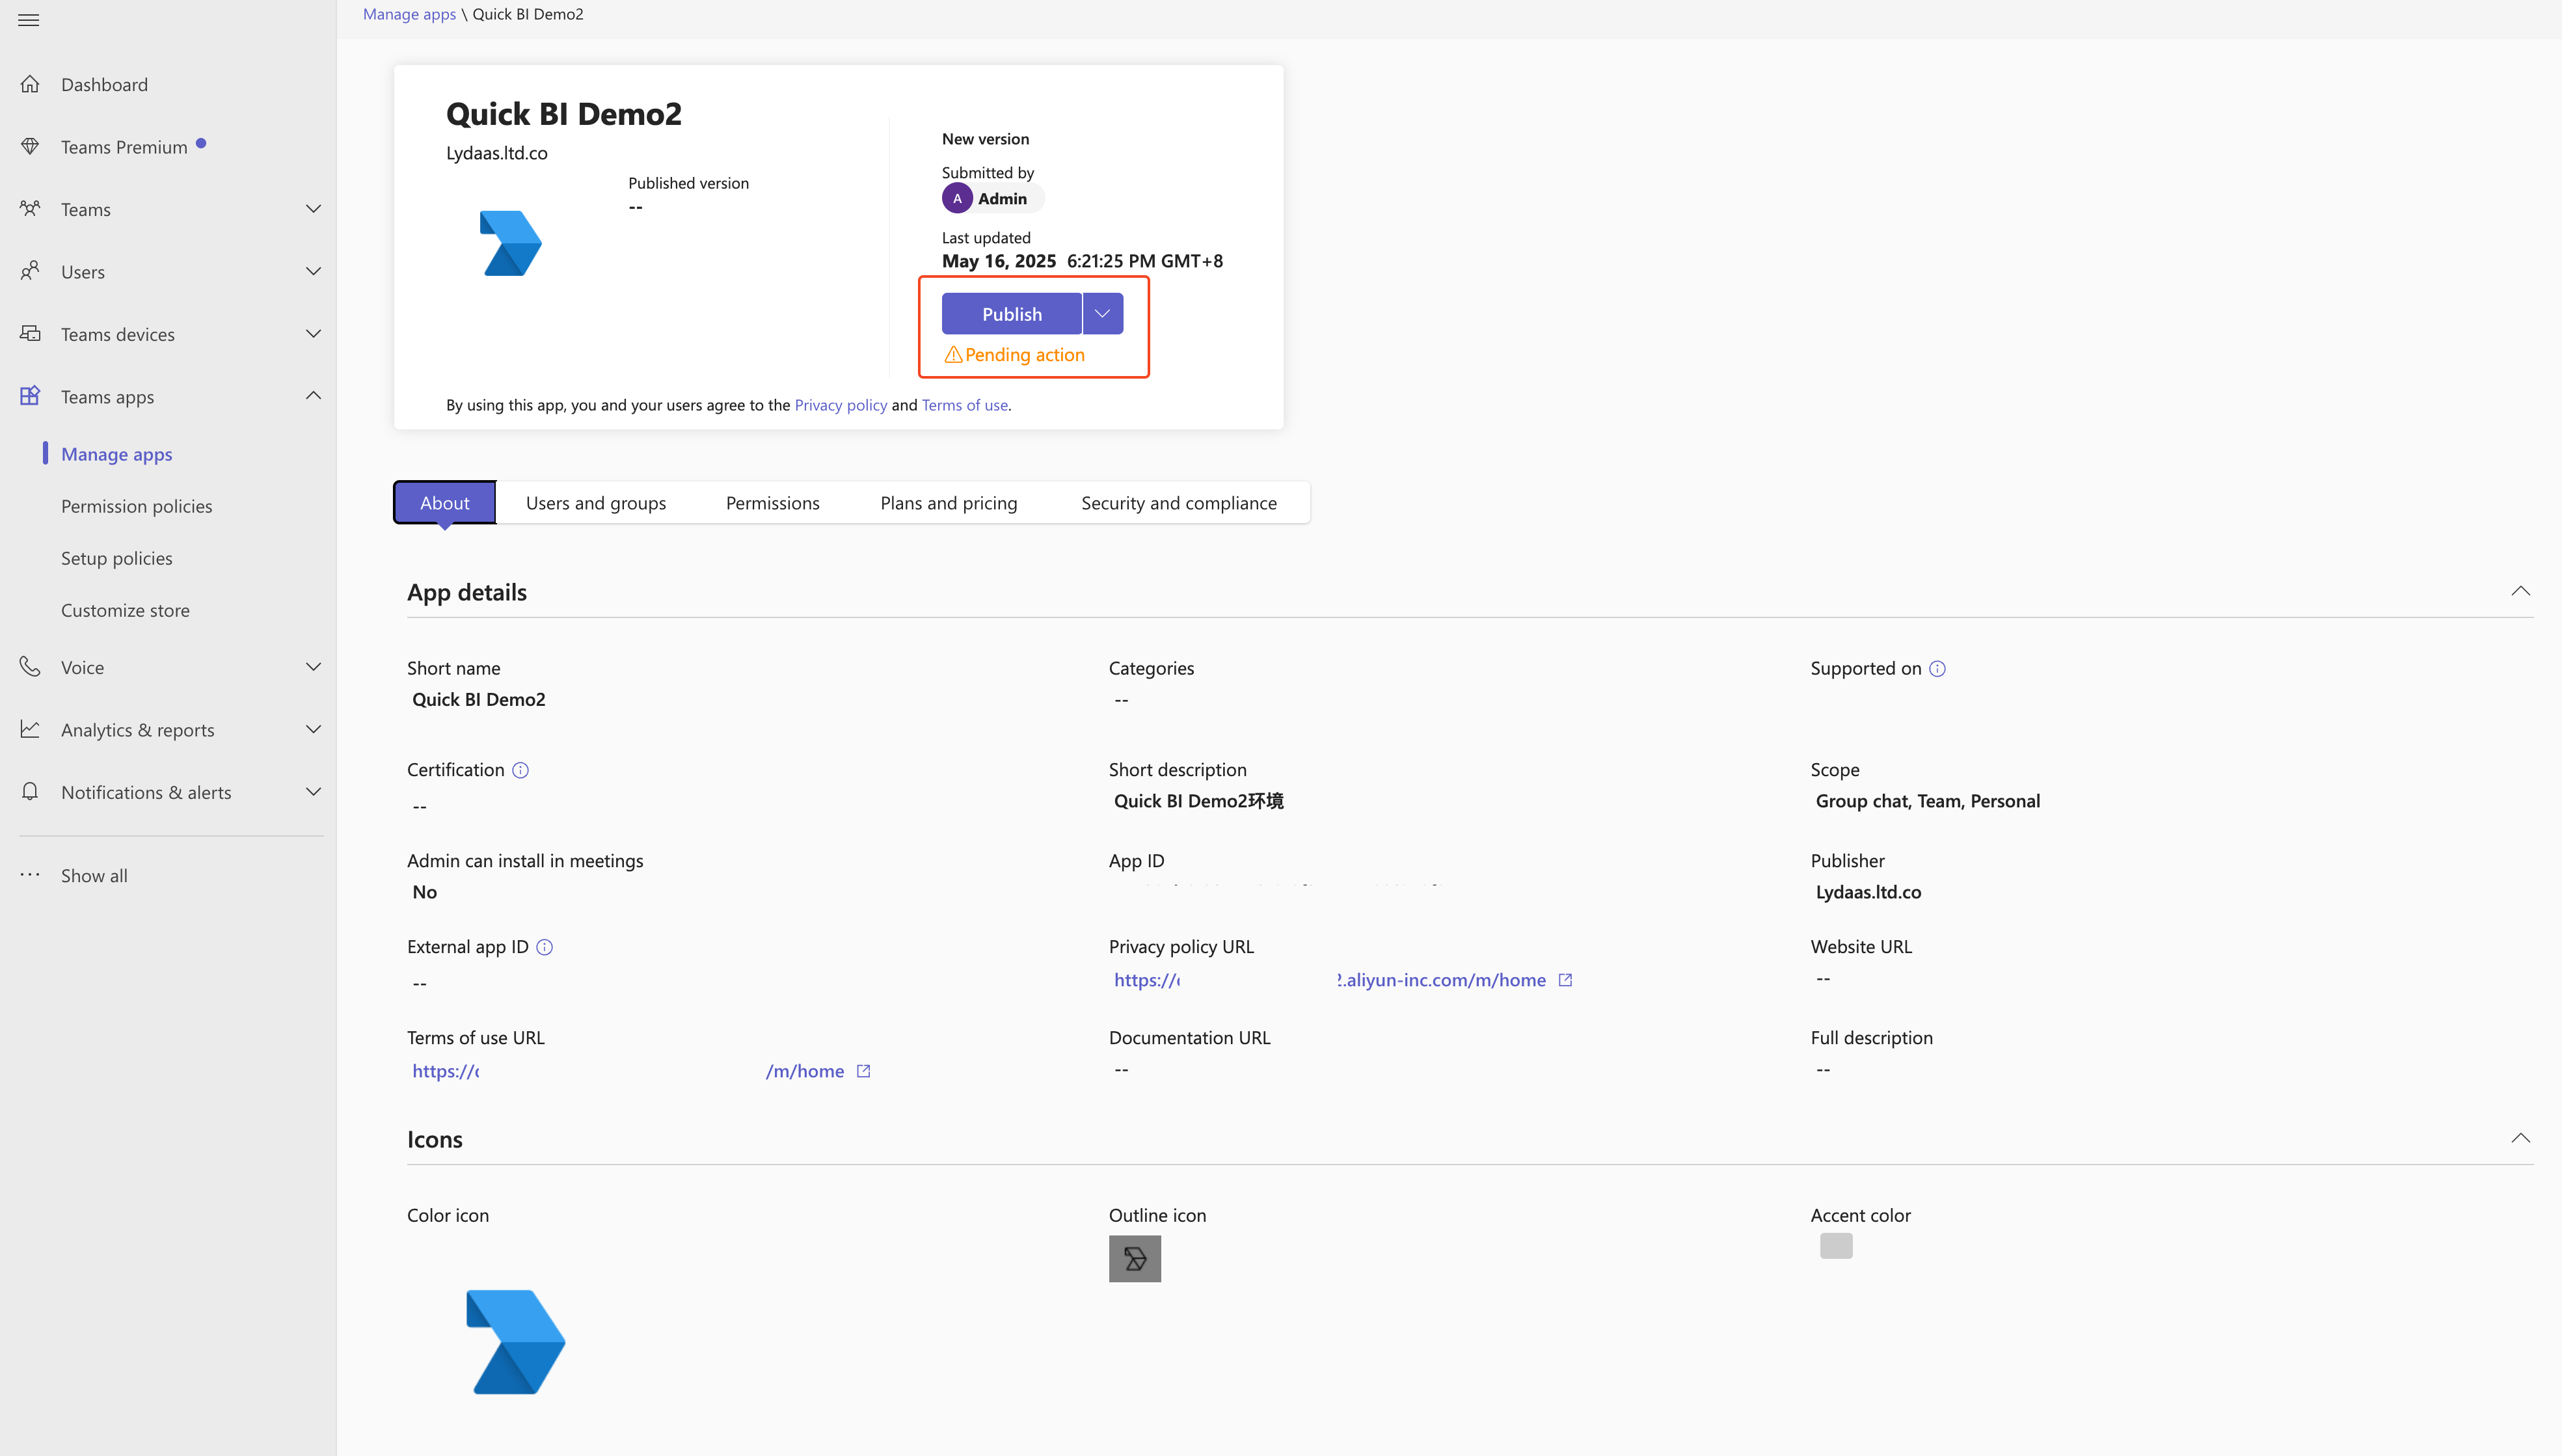The height and width of the screenshot is (1456, 2562).
Task: Click the Teams Premium label
Action: tap(124, 147)
